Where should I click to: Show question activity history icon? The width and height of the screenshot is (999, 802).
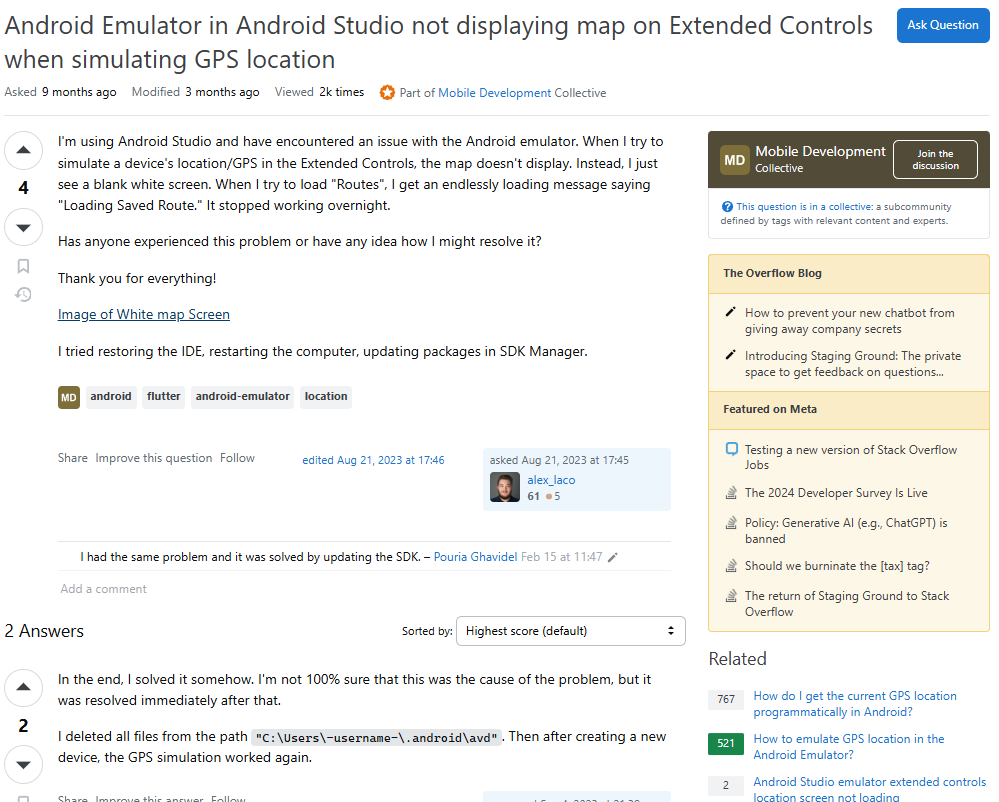click(24, 294)
